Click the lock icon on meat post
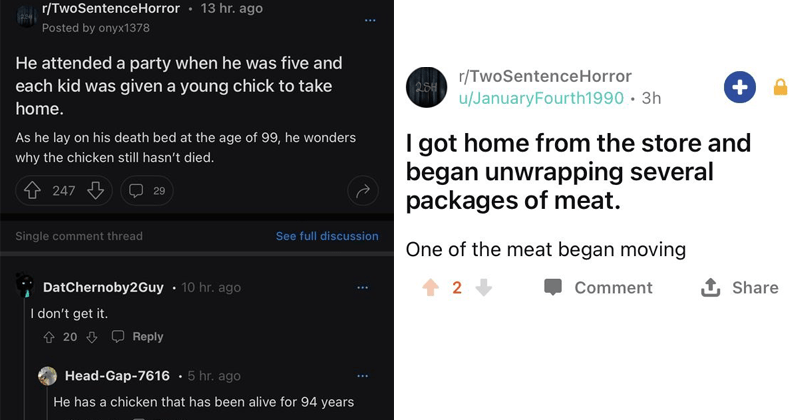The width and height of the screenshot is (800, 420). point(781,88)
